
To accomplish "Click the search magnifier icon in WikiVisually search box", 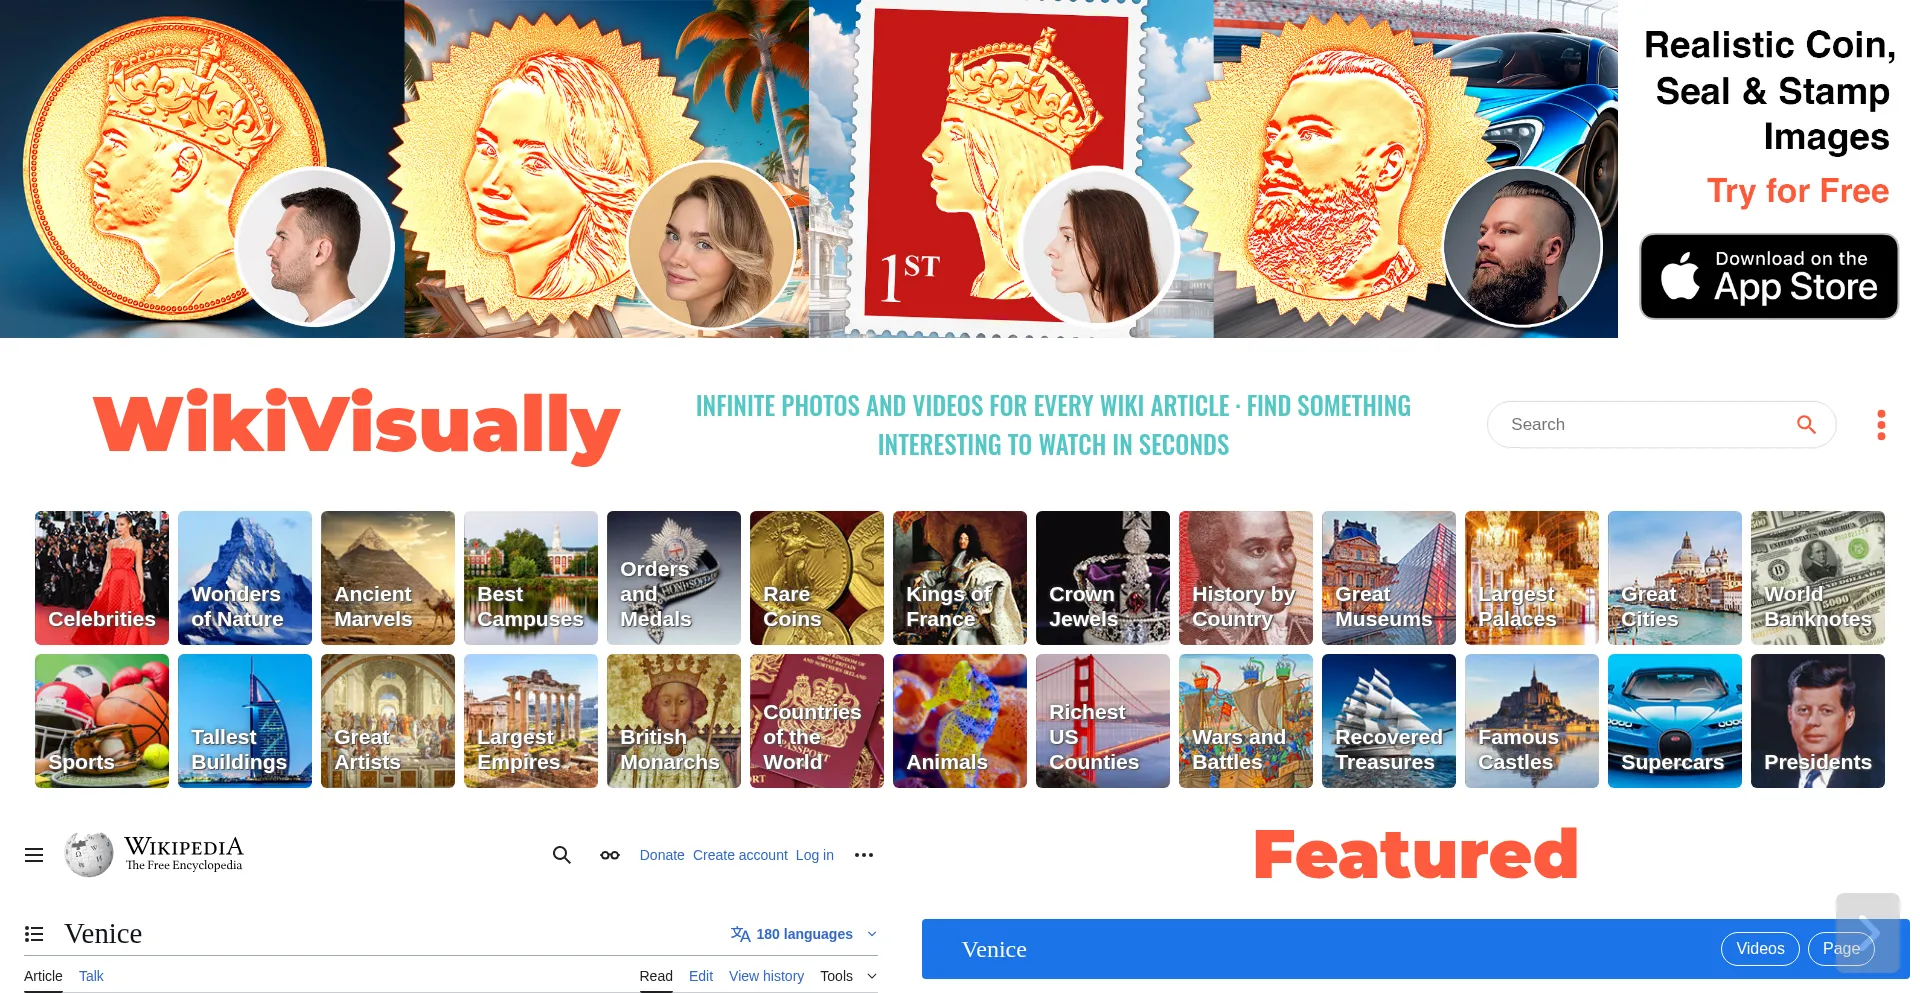I will (1806, 425).
